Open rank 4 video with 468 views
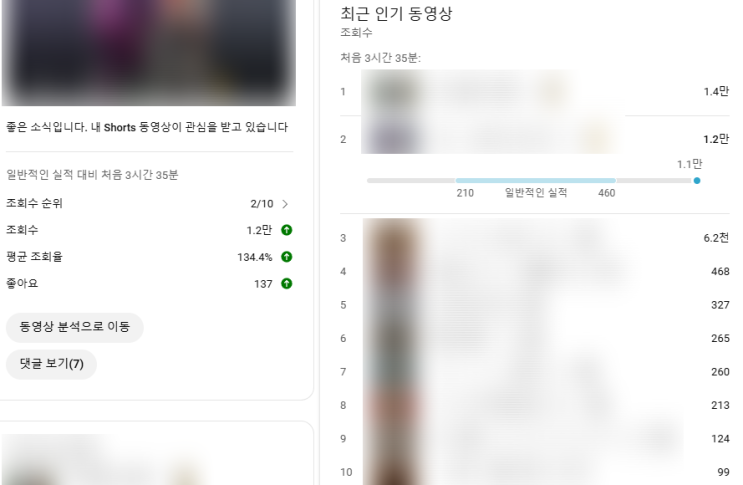Viewport: 743px width, 485px height. pyautogui.click(x=535, y=271)
